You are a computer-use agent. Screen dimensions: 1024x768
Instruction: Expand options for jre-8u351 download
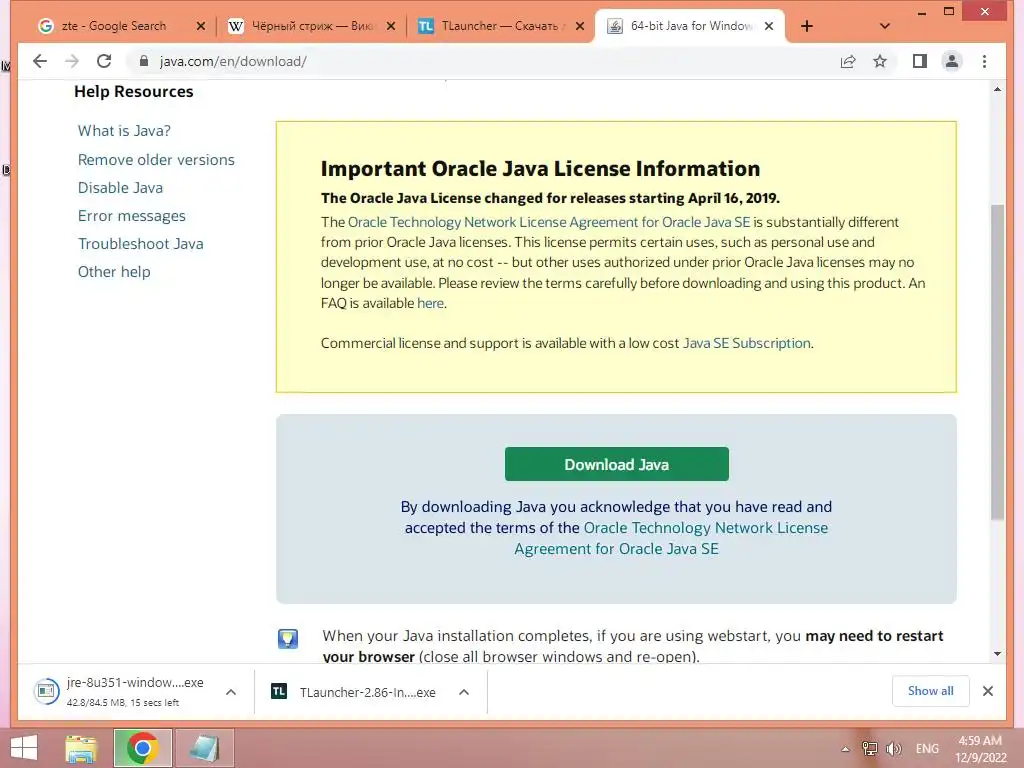click(231, 692)
